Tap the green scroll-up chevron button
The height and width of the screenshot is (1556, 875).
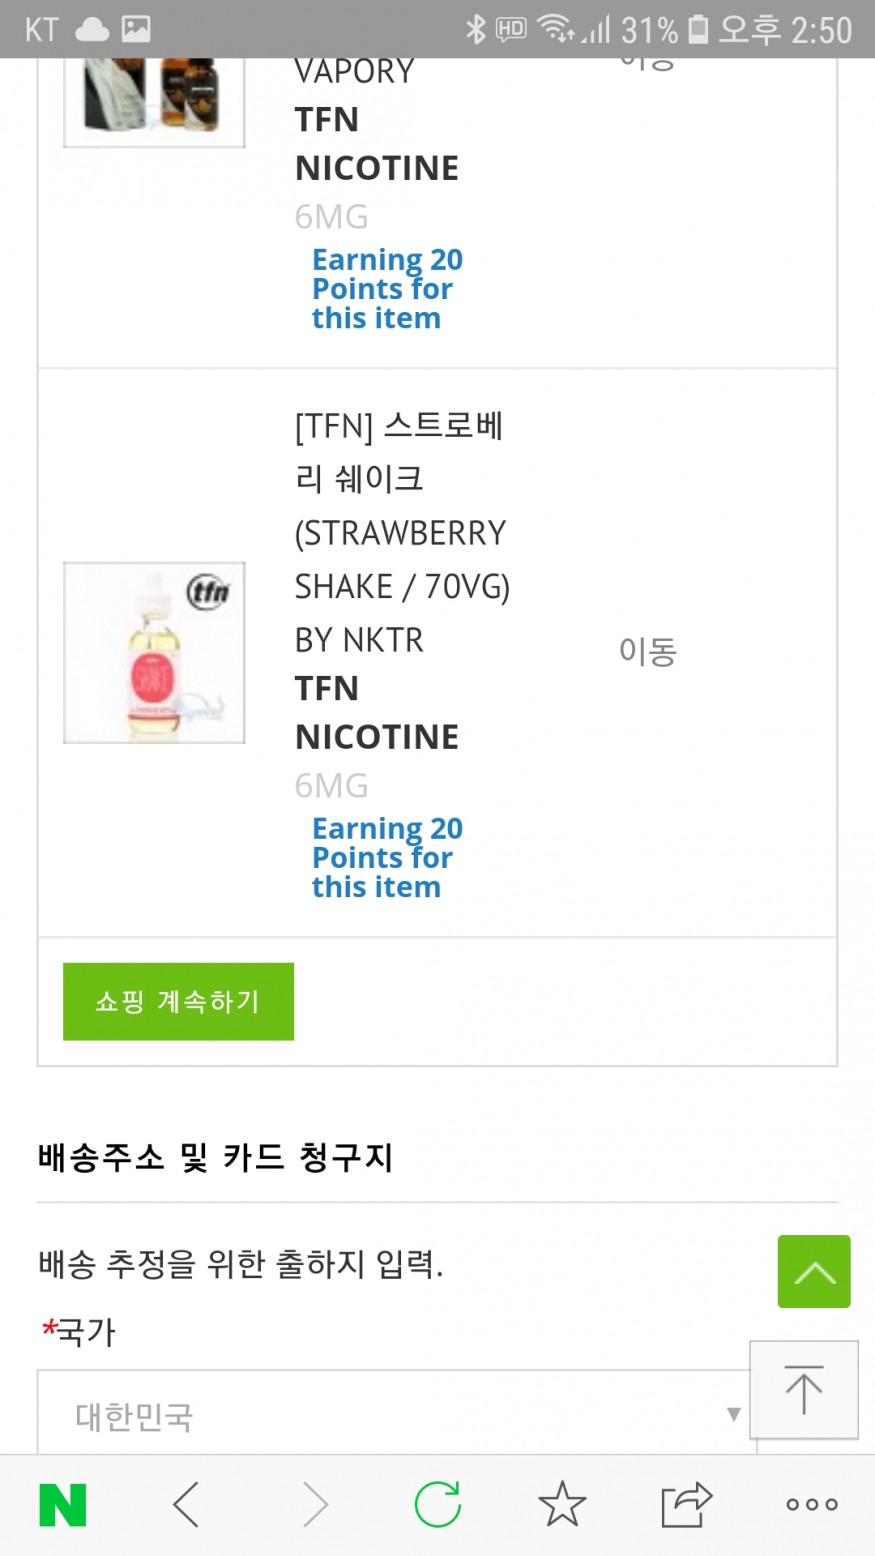[814, 1271]
